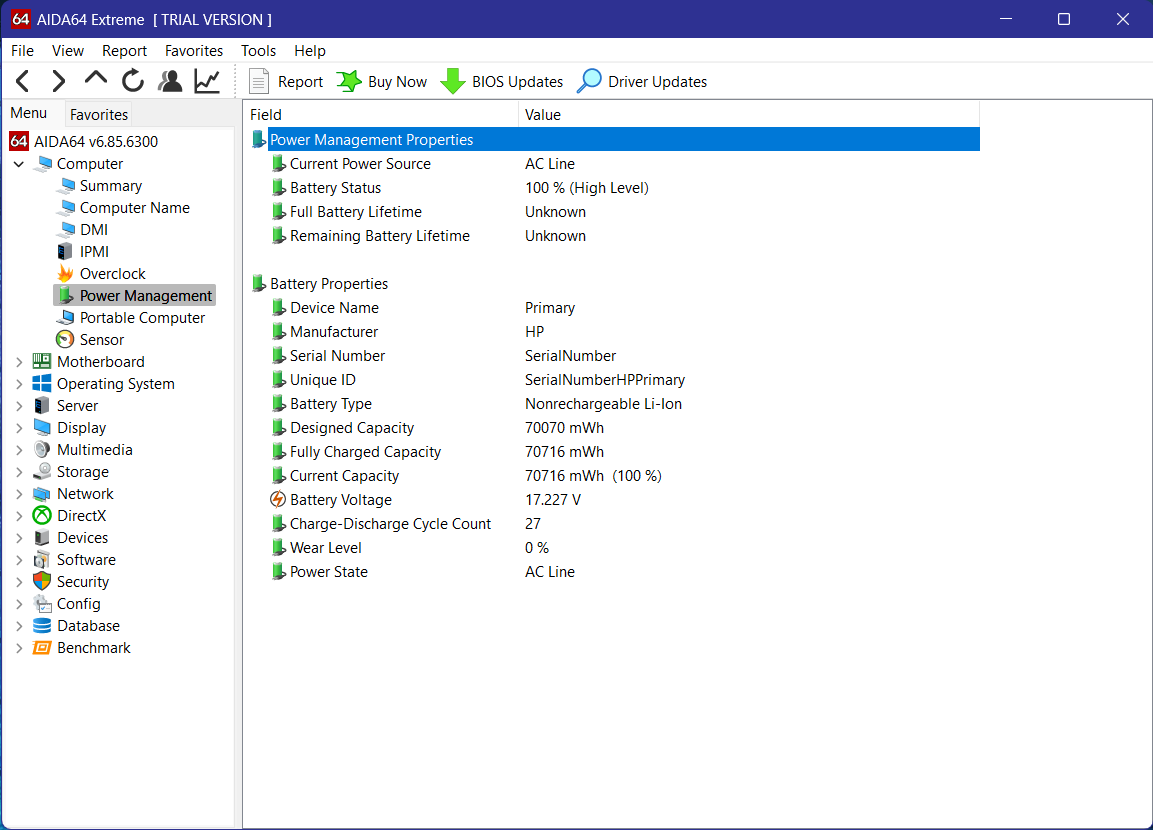Refresh the page with the circular arrow
Image resolution: width=1153 pixels, height=830 pixels.
[133, 81]
